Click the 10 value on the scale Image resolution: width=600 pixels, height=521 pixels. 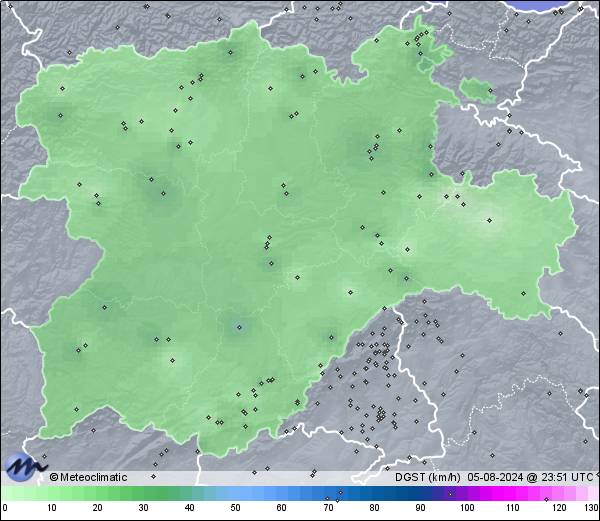[x=52, y=508]
